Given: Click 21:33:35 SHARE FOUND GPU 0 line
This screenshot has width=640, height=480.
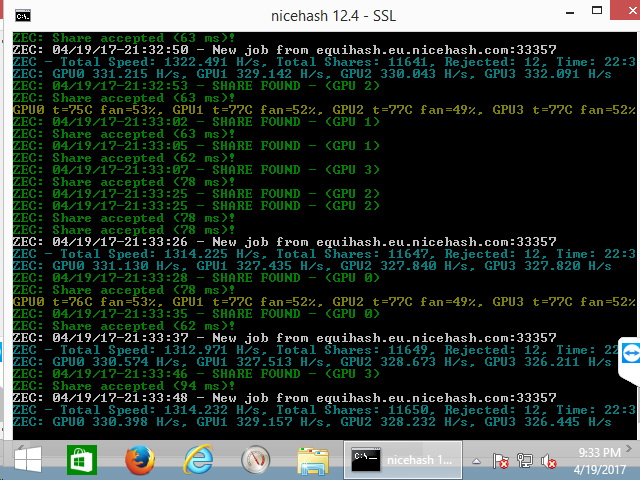Looking at the screenshot, I should [x=196, y=314].
